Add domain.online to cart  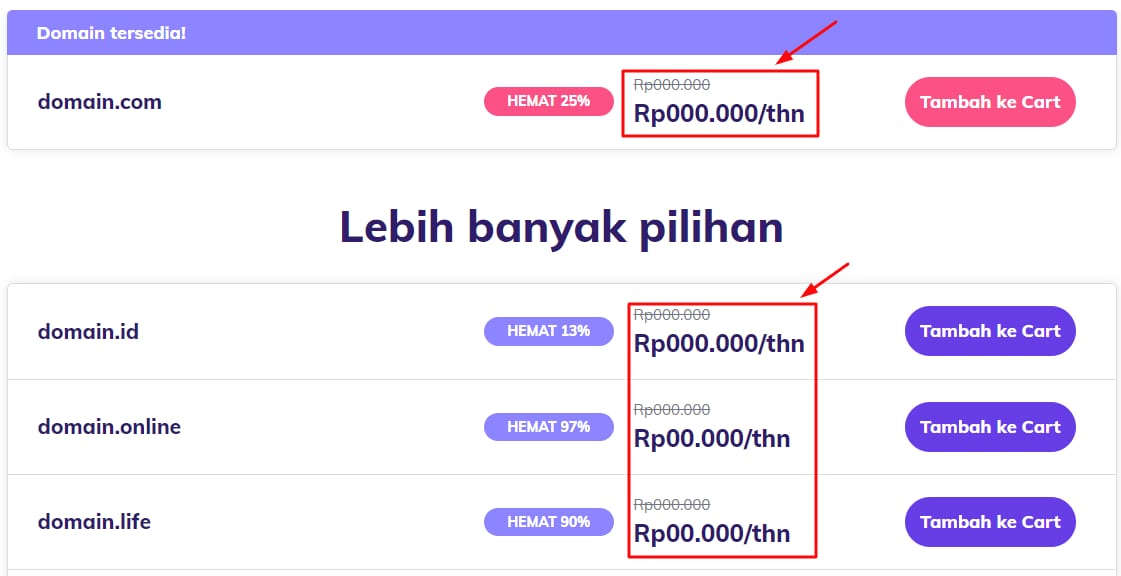[989, 427]
